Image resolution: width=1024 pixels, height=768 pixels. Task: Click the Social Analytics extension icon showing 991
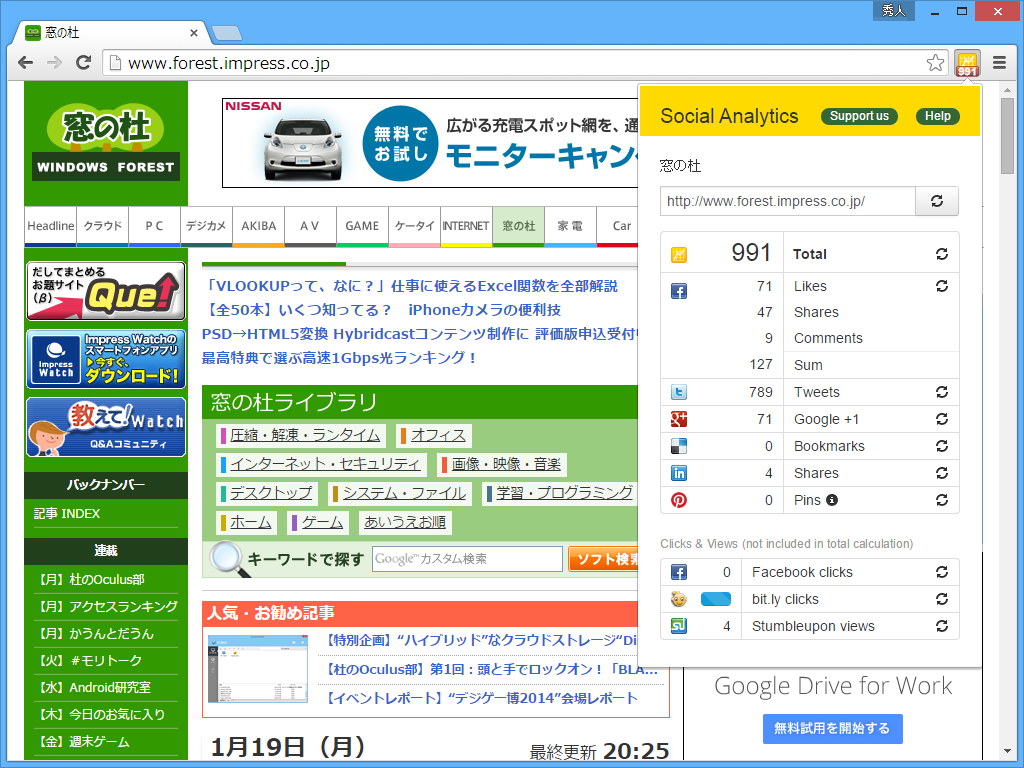(x=966, y=62)
